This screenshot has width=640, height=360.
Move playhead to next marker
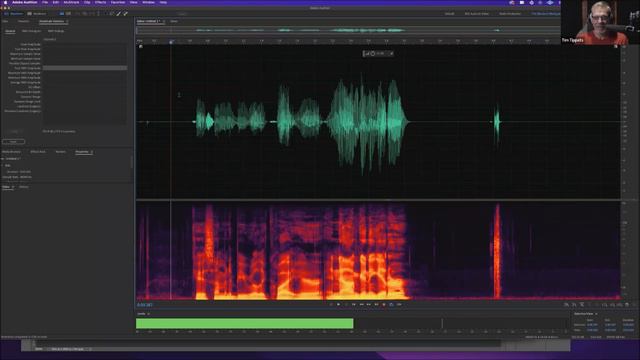[376, 304]
